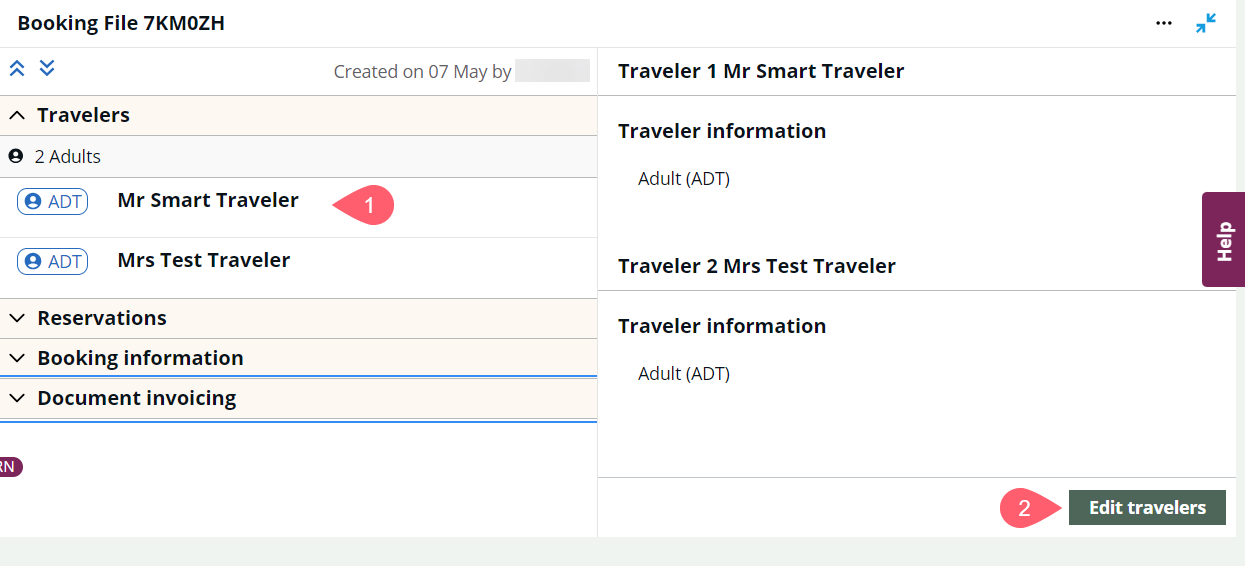Select Mrs Test Traveler in the list

[204, 260]
